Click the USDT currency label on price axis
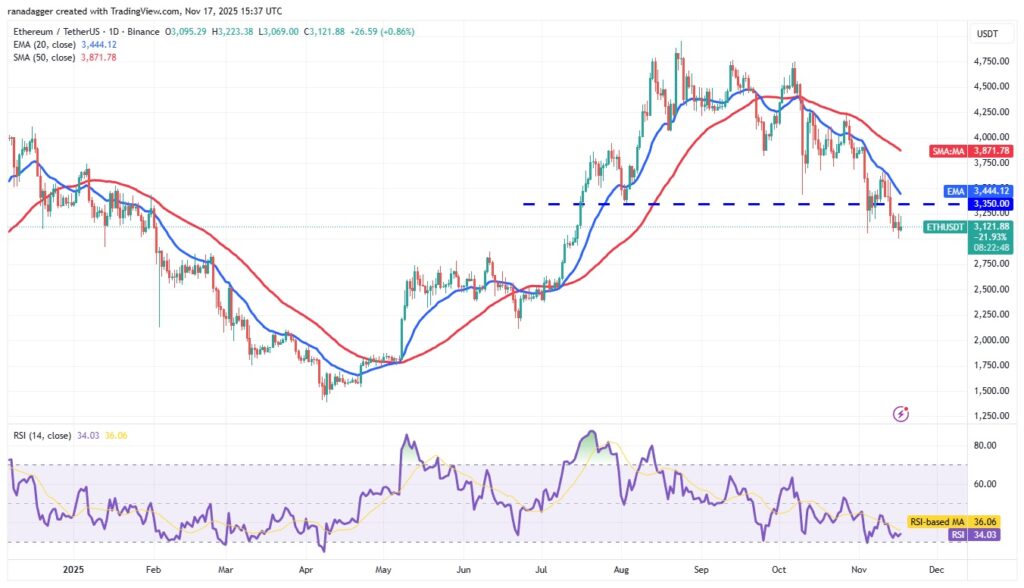Image resolution: width=1024 pixels, height=588 pixels. click(988, 34)
